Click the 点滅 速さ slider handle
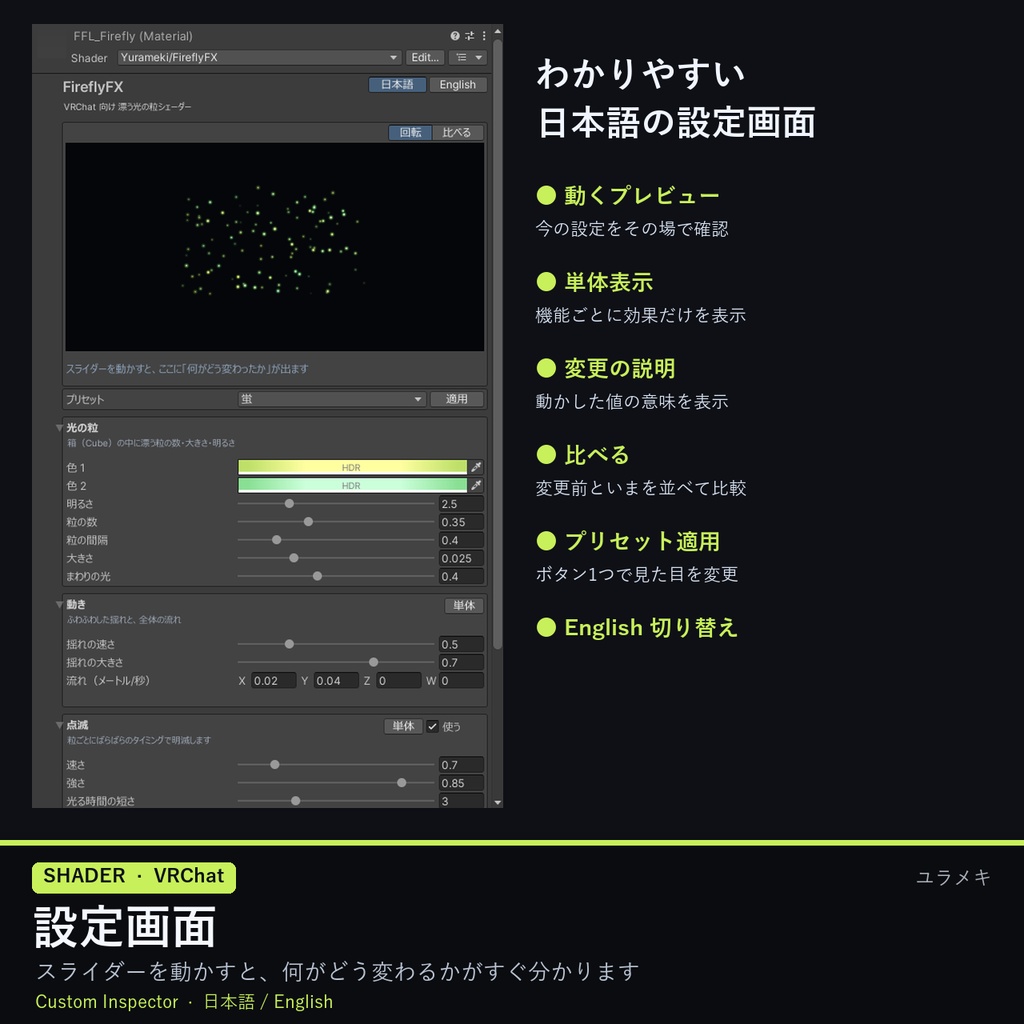 (x=275, y=765)
